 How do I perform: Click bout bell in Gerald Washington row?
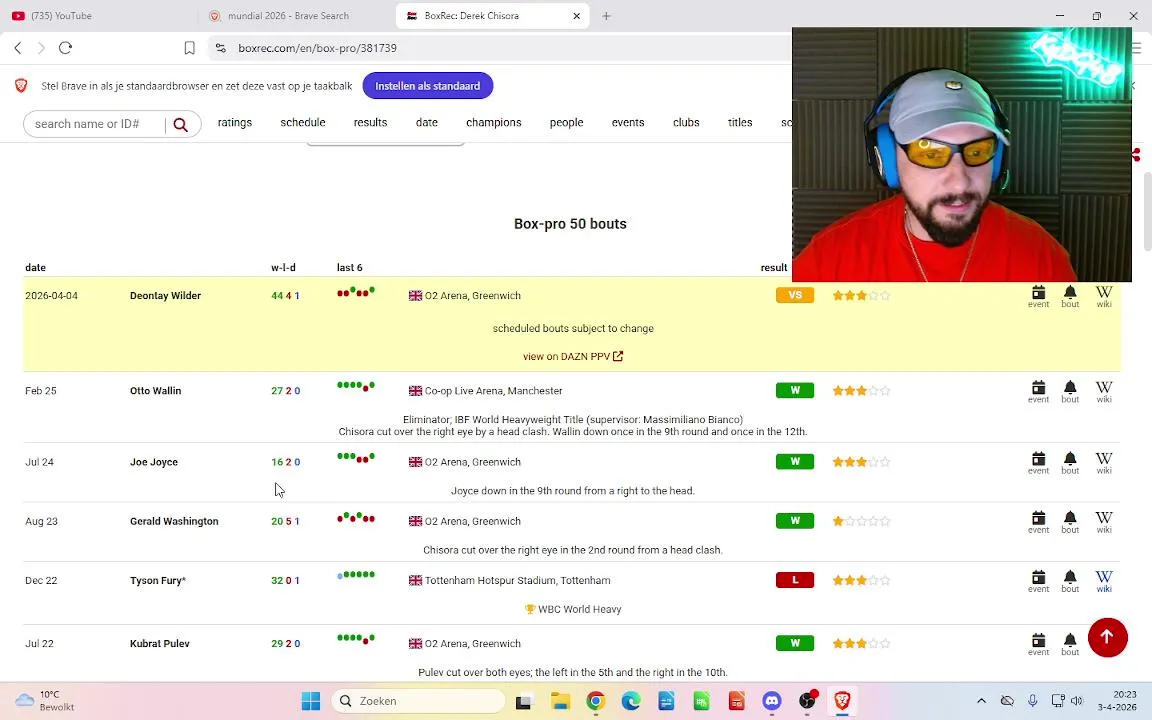[x=1070, y=522]
